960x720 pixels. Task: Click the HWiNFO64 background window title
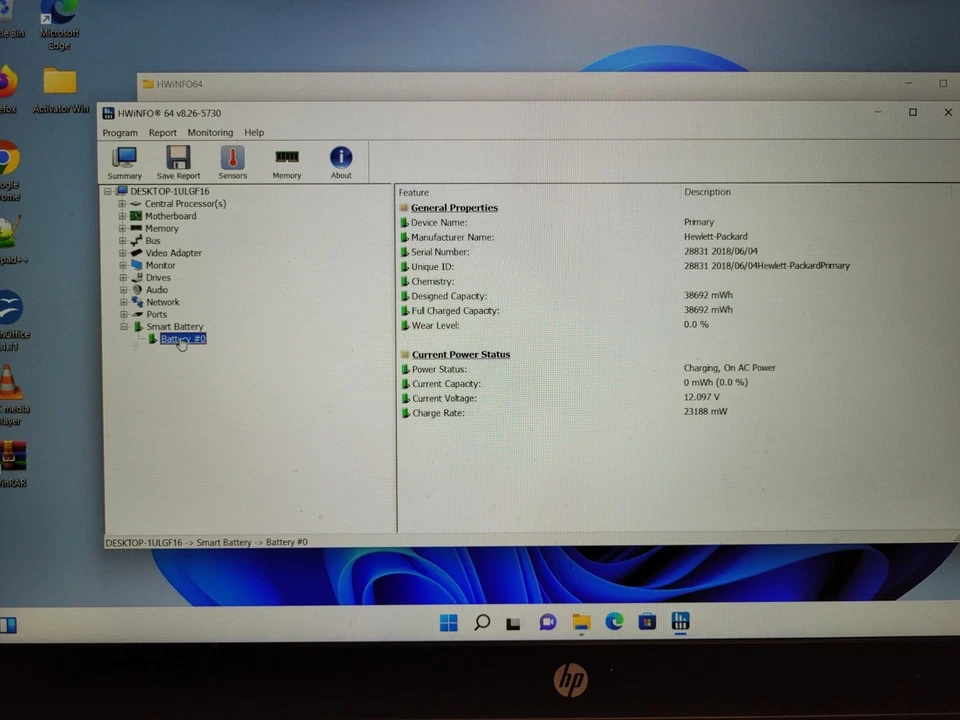pyautogui.click(x=179, y=84)
